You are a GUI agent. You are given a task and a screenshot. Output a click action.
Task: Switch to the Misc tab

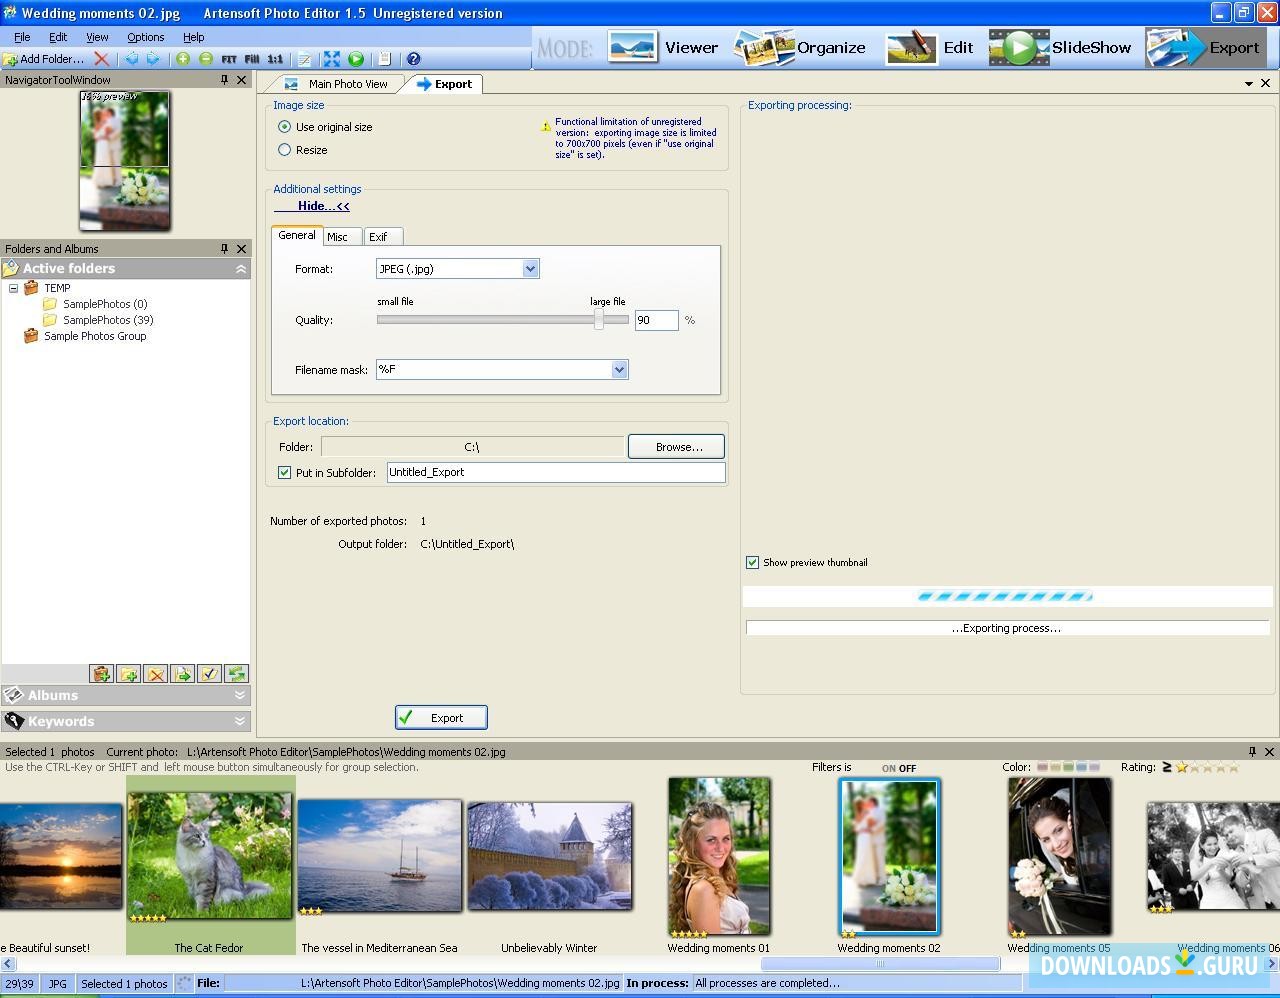[342, 236]
